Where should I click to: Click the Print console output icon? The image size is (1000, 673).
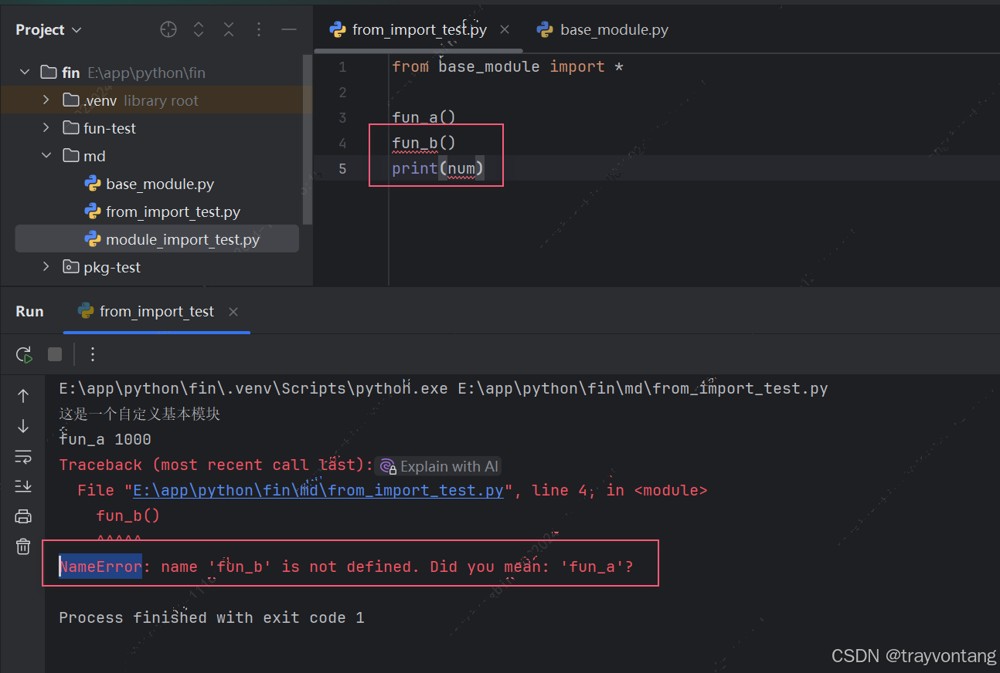click(23, 516)
